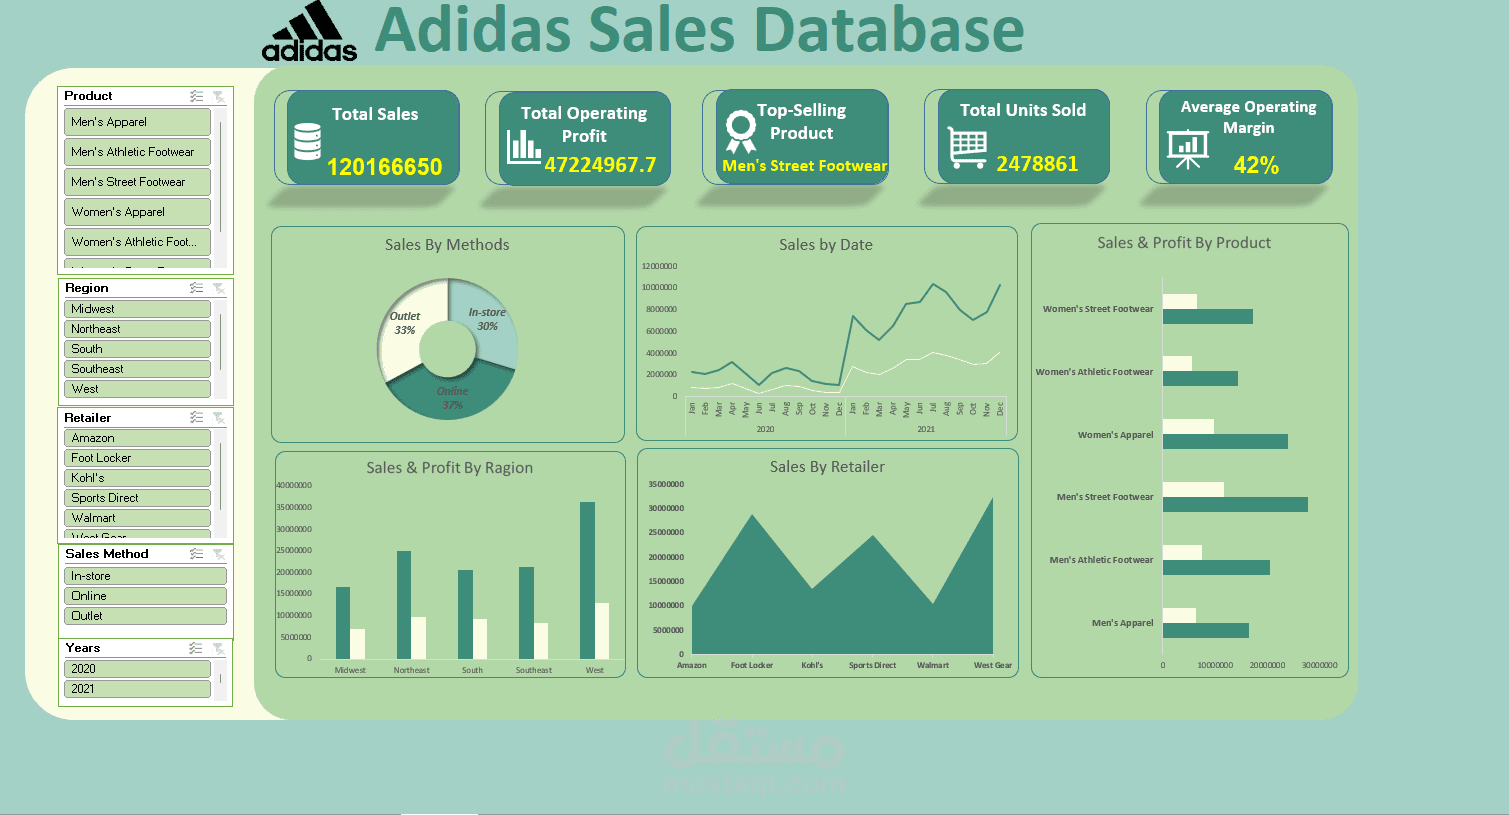
Task: Clear the Region slicer filter
Action: pyautogui.click(x=218, y=288)
